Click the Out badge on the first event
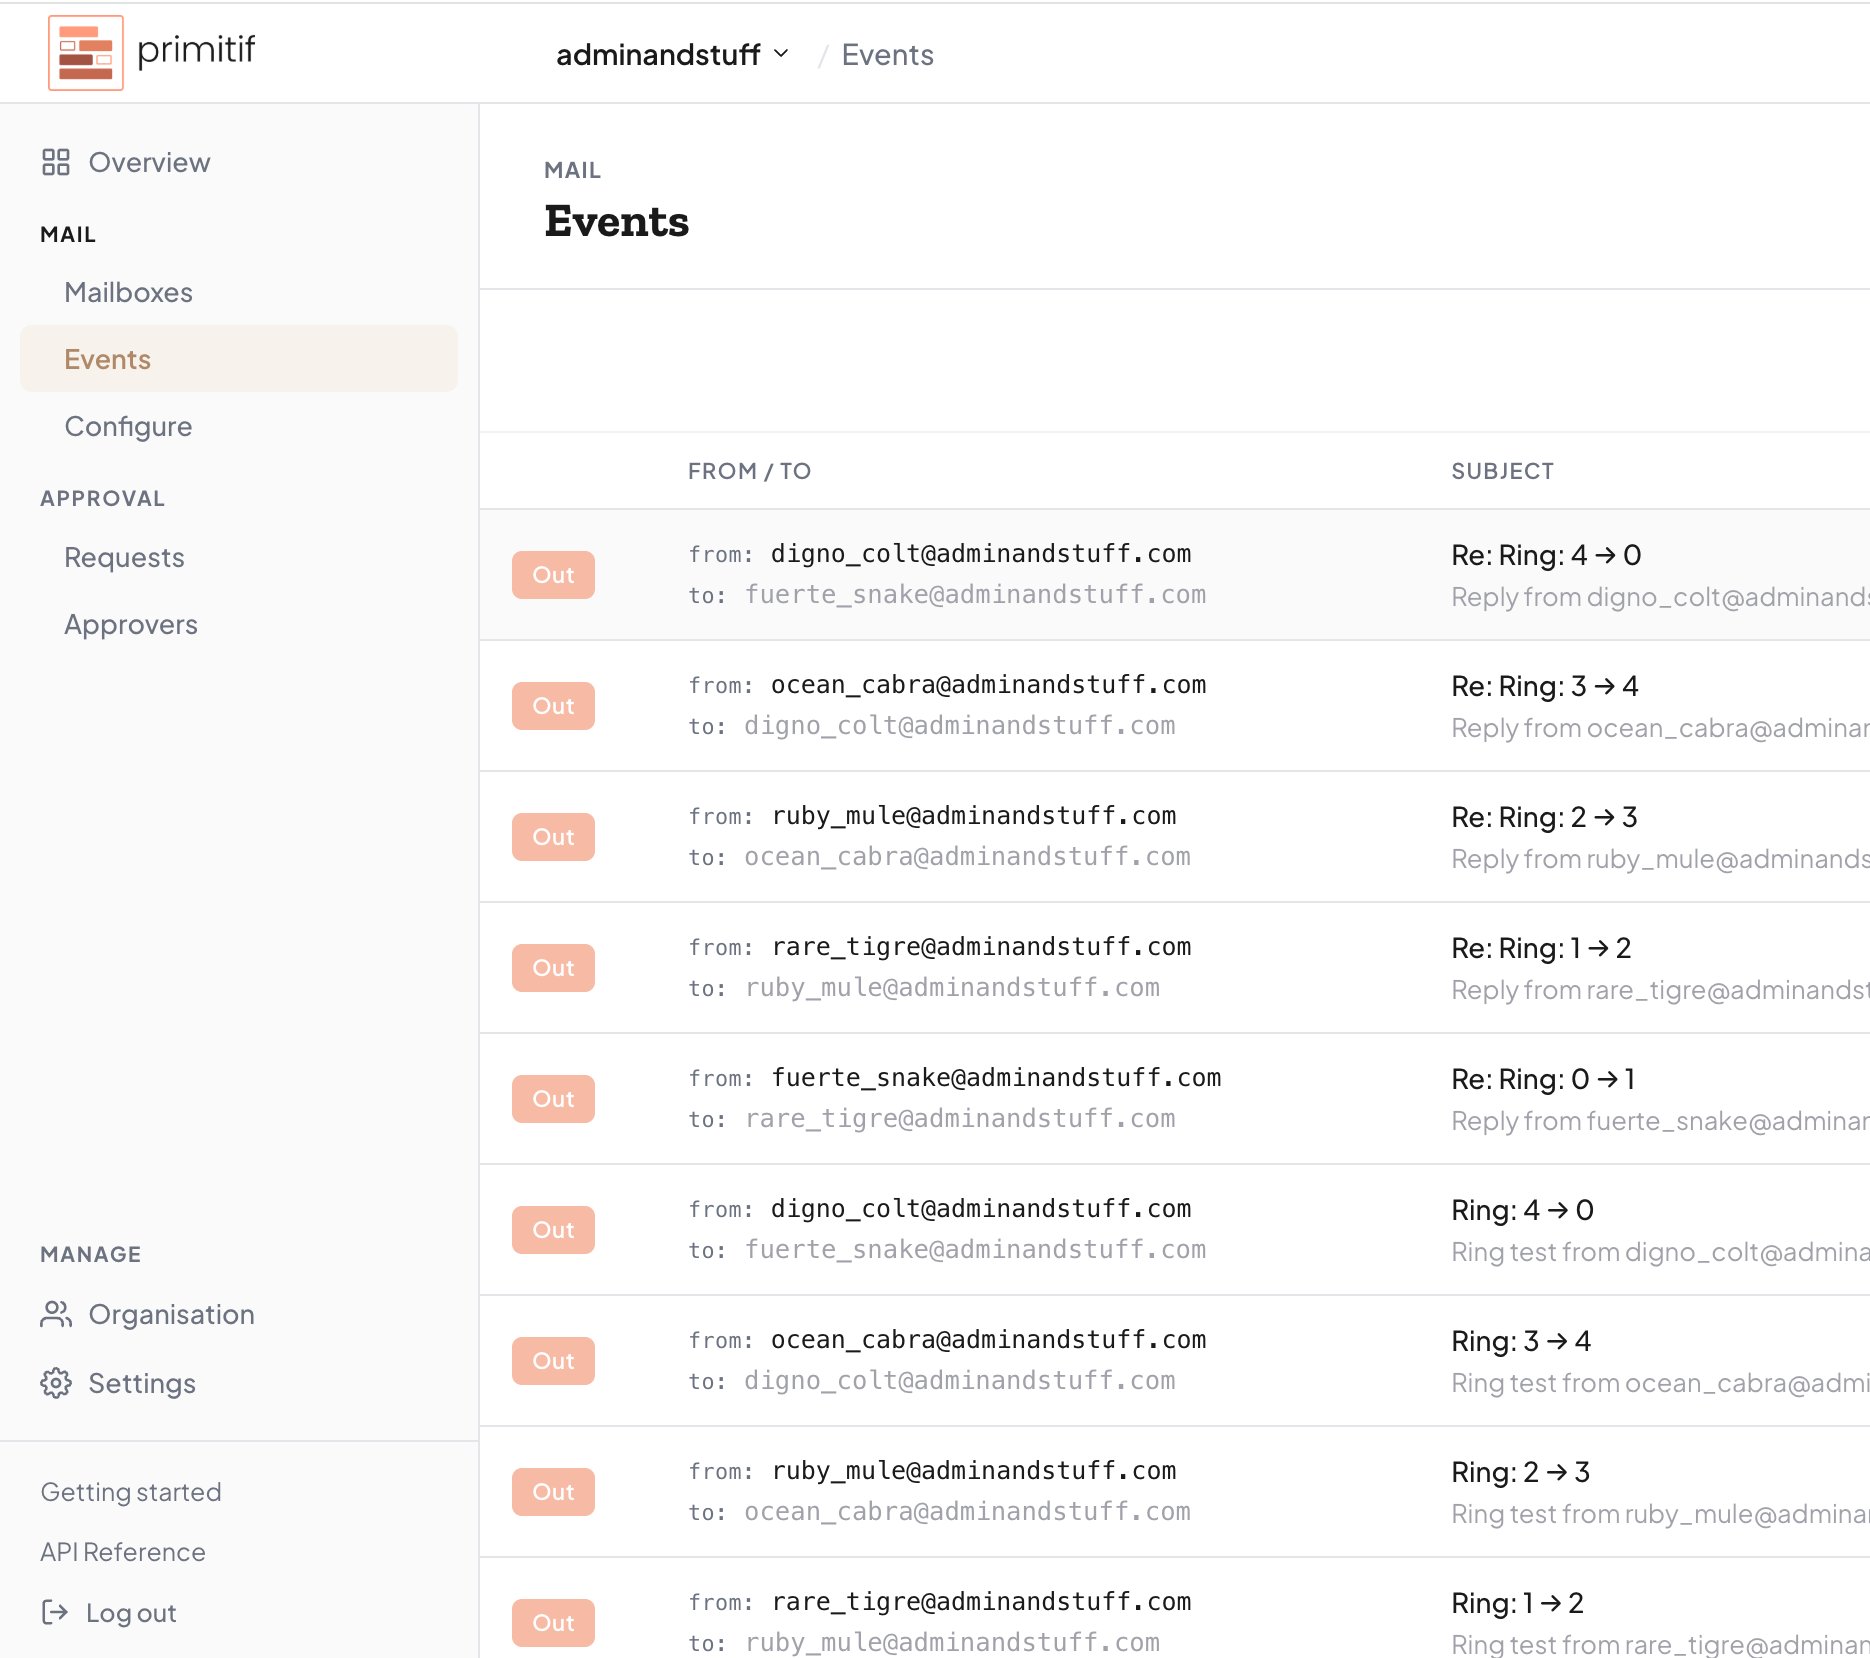1870x1658 pixels. (x=552, y=574)
